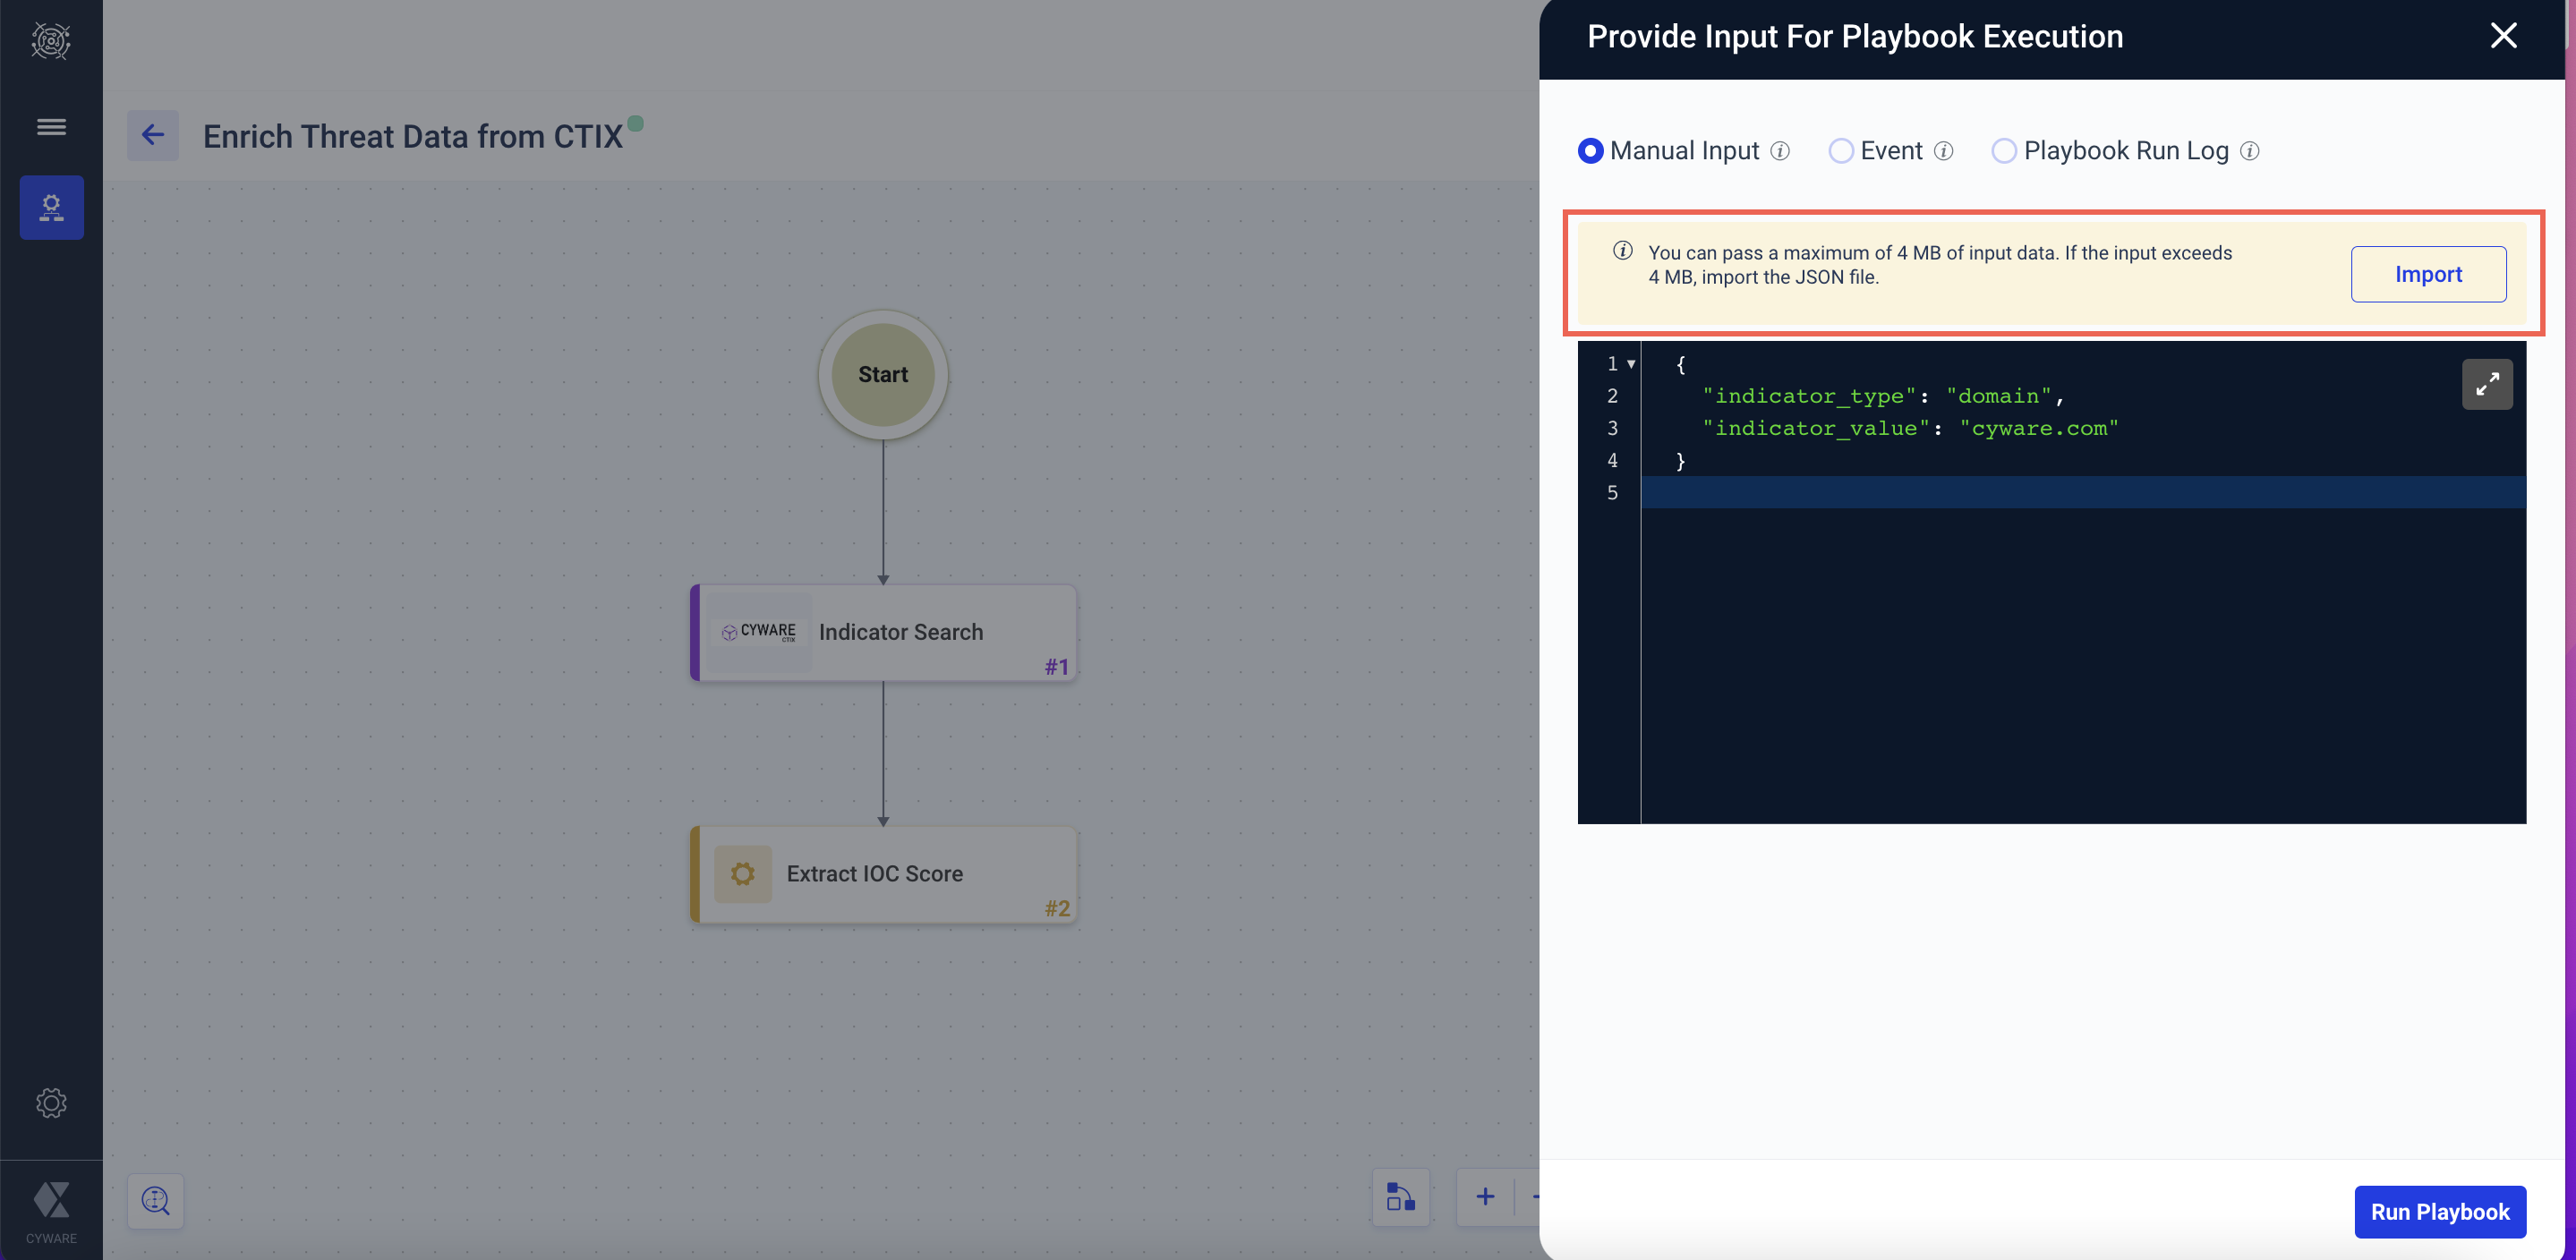Collapse the JSON fold arrow on line 1
The image size is (2576, 1260).
pos(1631,364)
